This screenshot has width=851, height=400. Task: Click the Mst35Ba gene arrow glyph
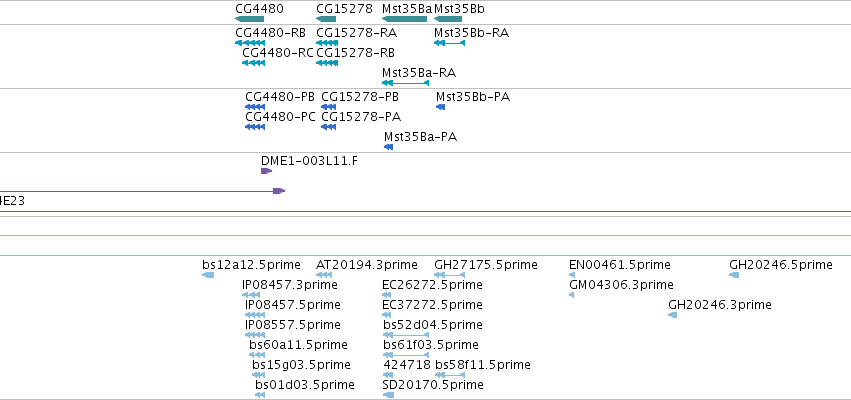(x=404, y=19)
